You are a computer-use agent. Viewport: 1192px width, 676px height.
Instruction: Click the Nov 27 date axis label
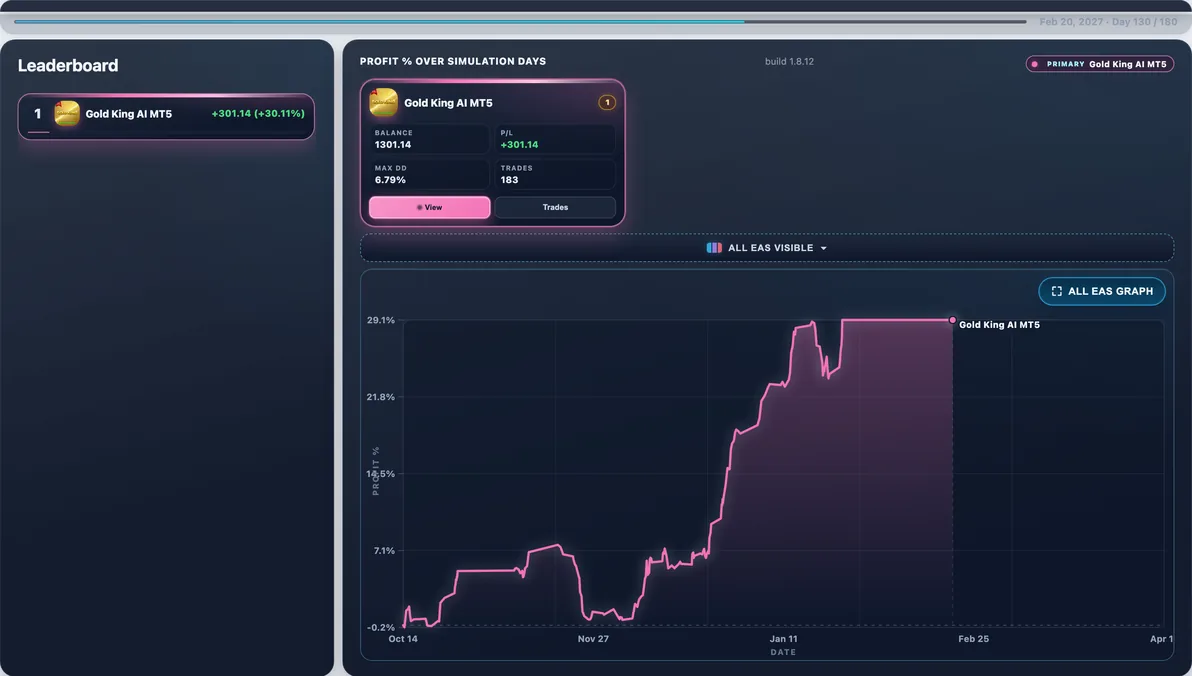[593, 639]
